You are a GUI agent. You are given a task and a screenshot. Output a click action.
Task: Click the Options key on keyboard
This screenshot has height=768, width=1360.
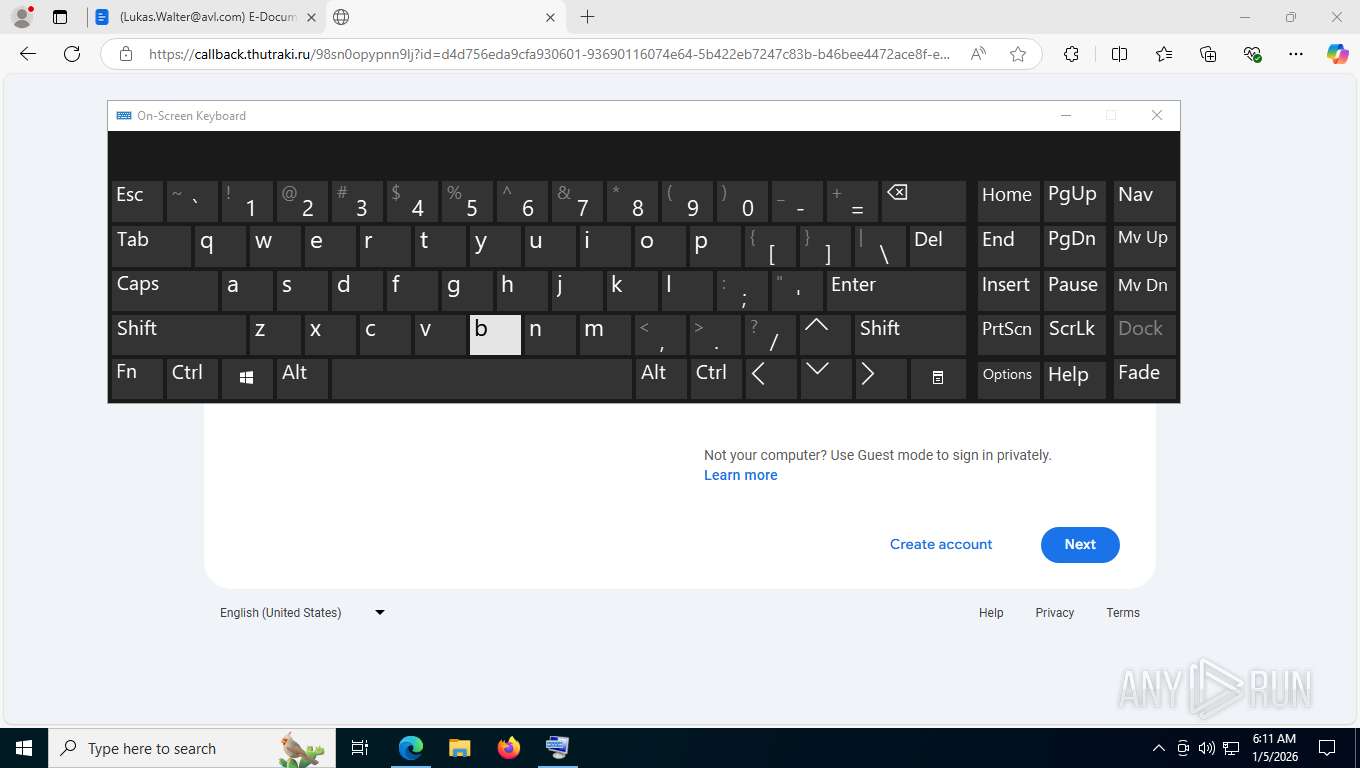(x=1007, y=378)
